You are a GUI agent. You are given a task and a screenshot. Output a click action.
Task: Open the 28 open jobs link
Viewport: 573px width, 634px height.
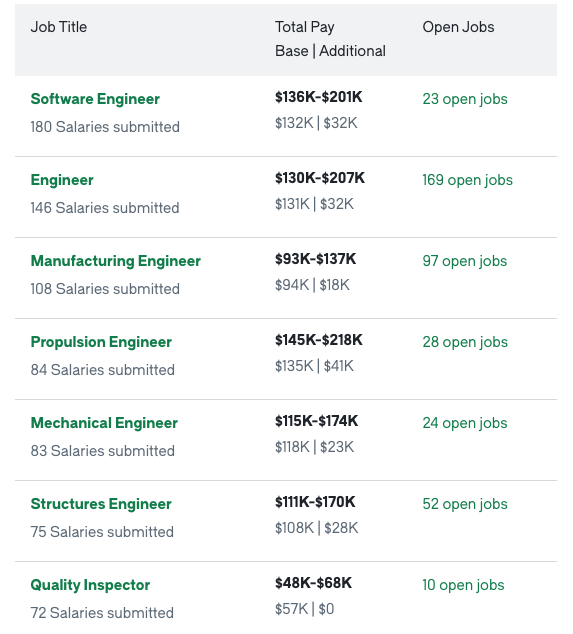pyautogui.click(x=465, y=342)
